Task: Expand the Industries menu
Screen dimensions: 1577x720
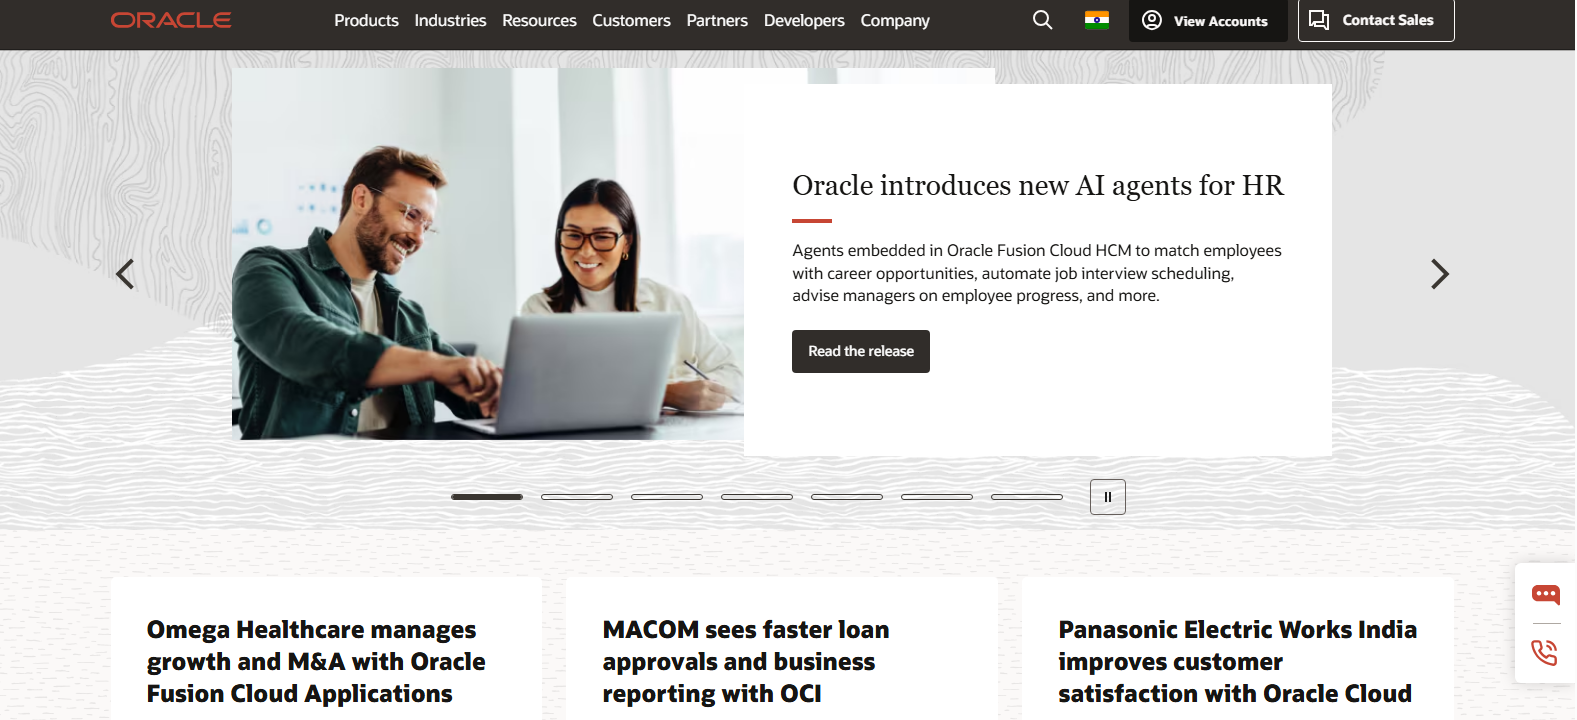Action: [450, 20]
